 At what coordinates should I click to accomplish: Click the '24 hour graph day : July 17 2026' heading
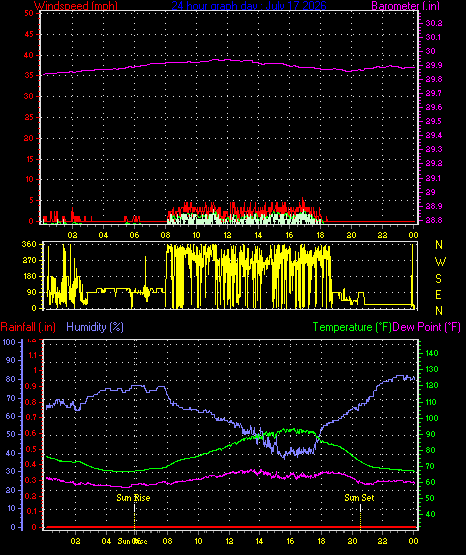tap(249, 5)
